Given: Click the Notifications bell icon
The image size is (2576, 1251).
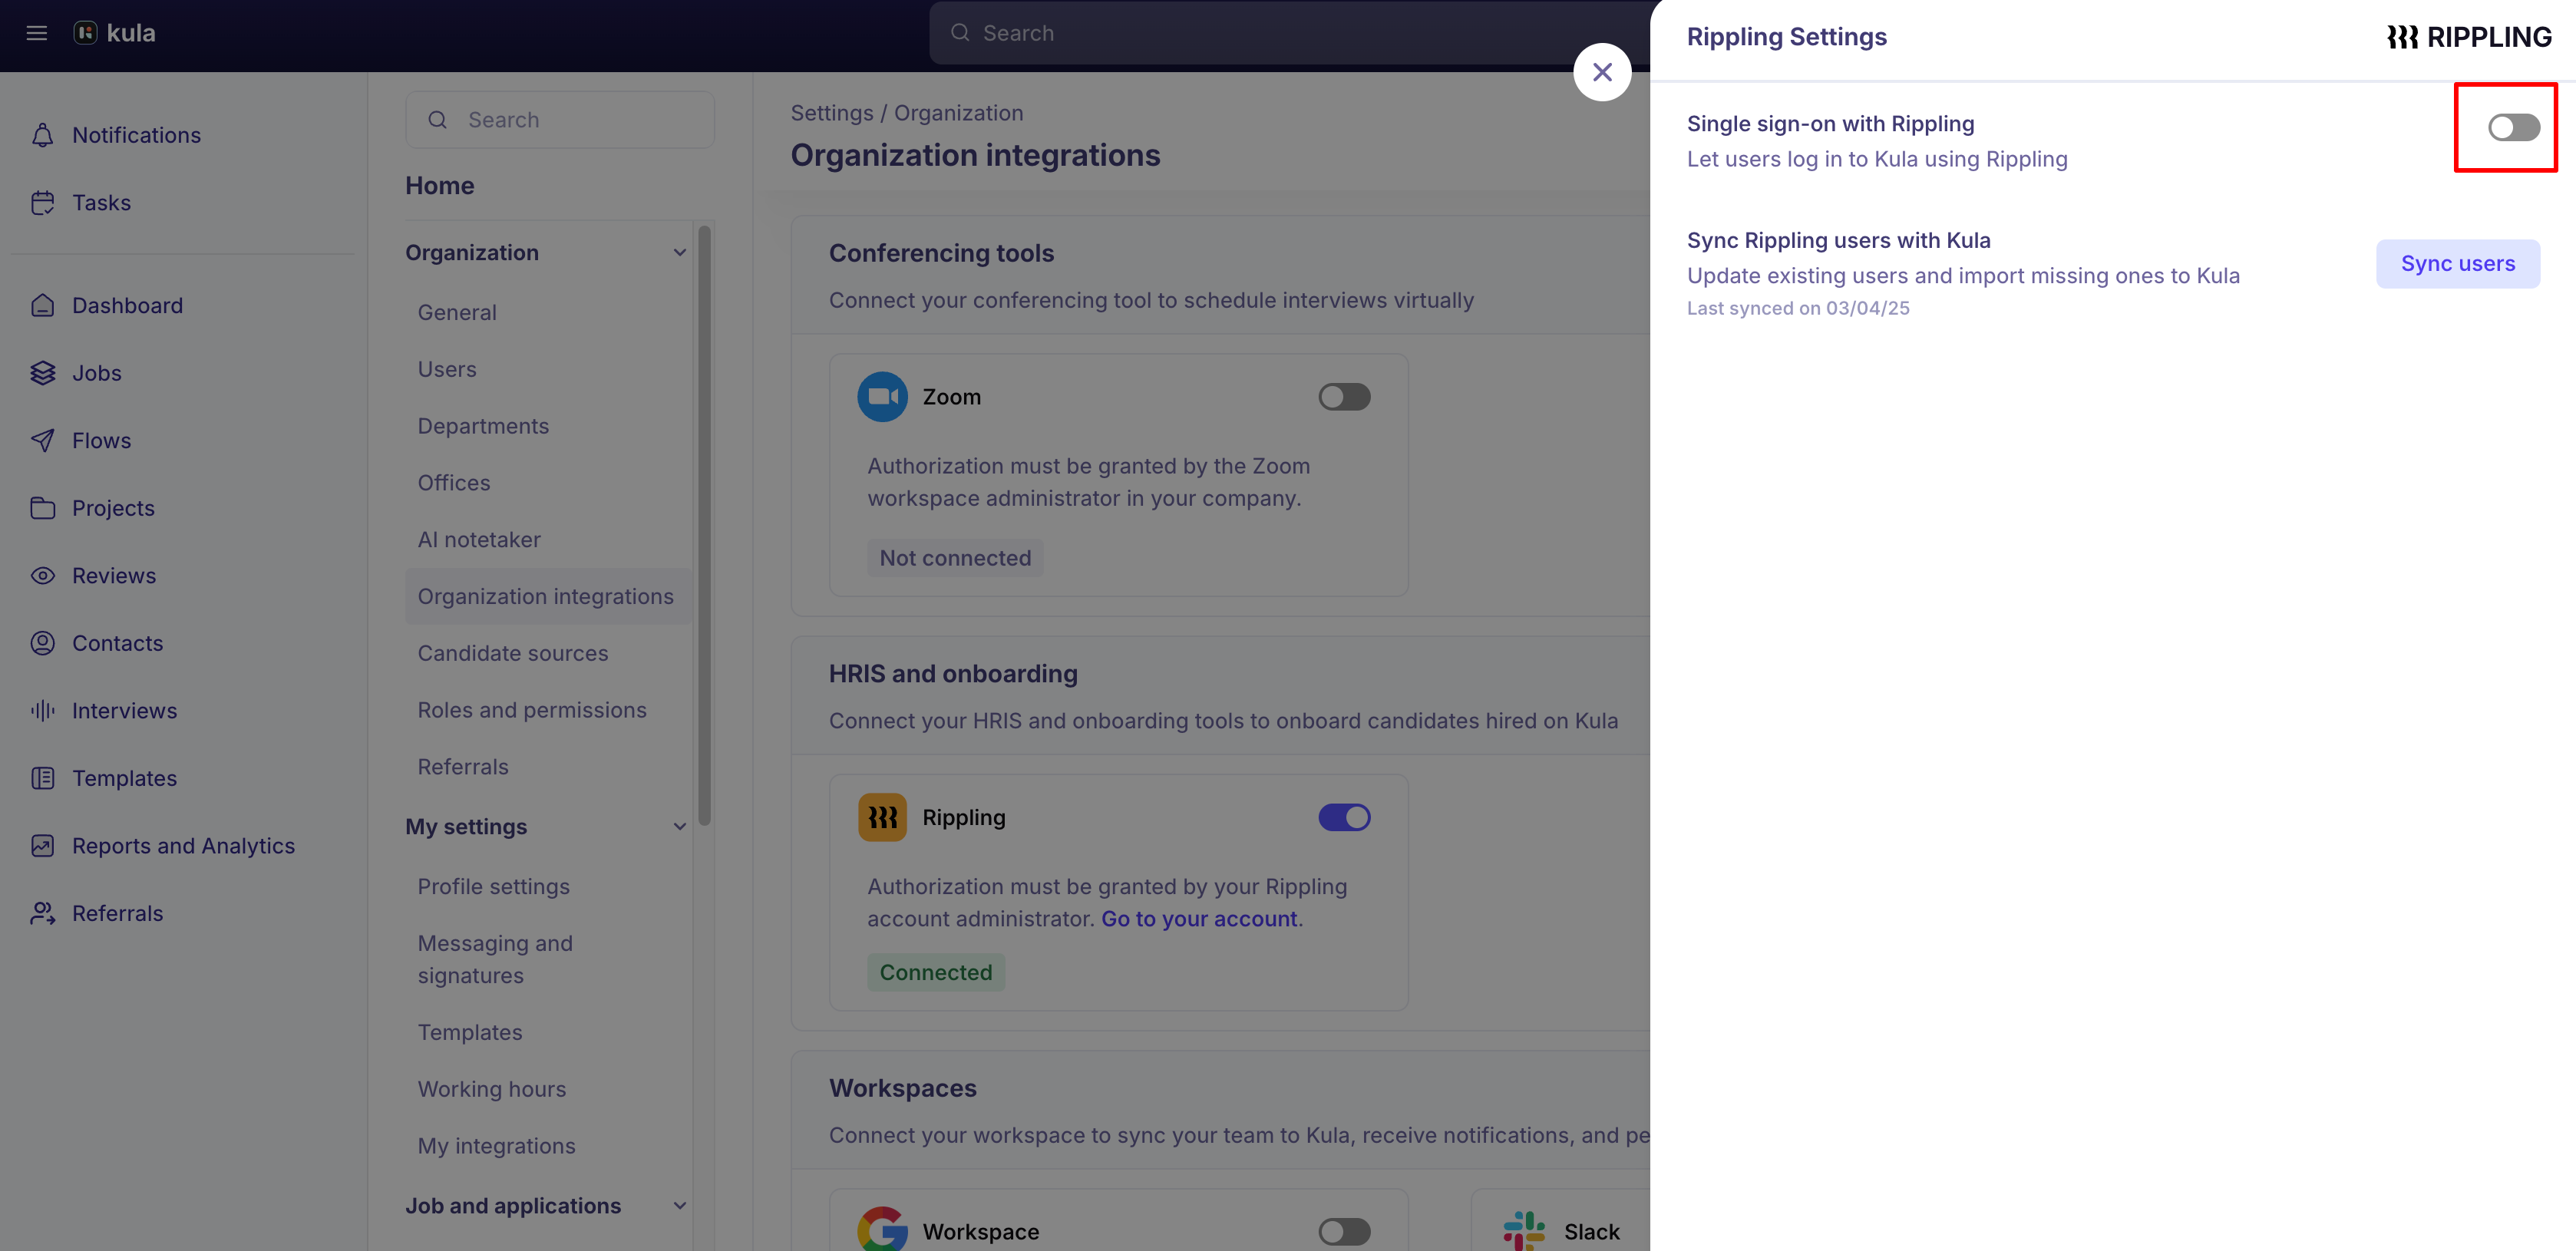Looking at the screenshot, I should (43, 134).
